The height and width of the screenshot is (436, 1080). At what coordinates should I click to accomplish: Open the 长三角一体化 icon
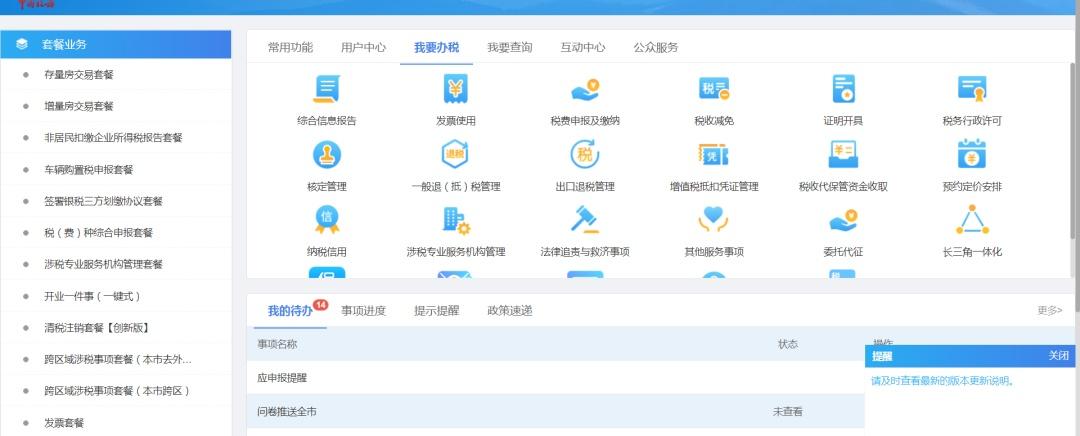click(972, 220)
